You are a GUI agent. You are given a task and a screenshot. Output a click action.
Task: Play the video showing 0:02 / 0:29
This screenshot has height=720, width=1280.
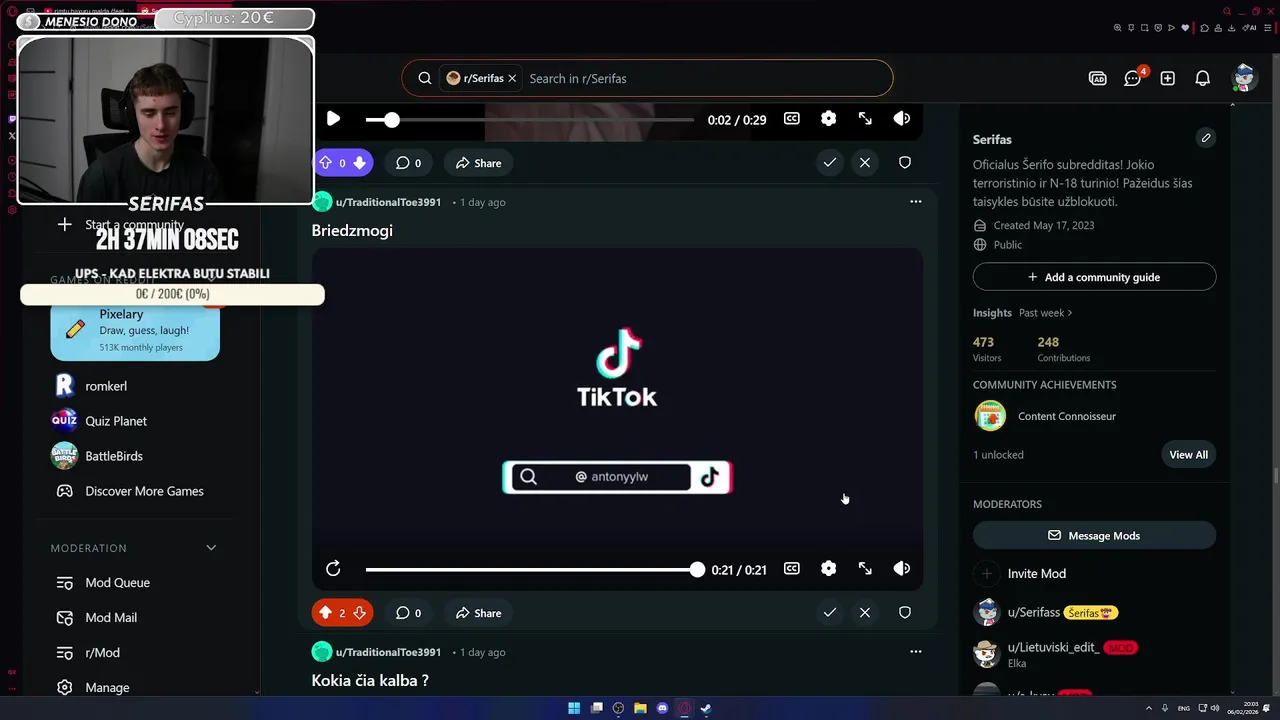333,119
